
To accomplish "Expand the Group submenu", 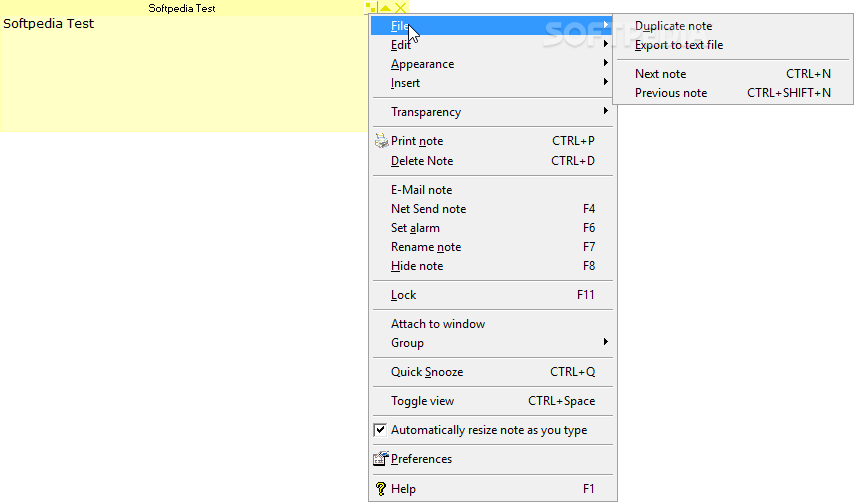I will coord(492,343).
